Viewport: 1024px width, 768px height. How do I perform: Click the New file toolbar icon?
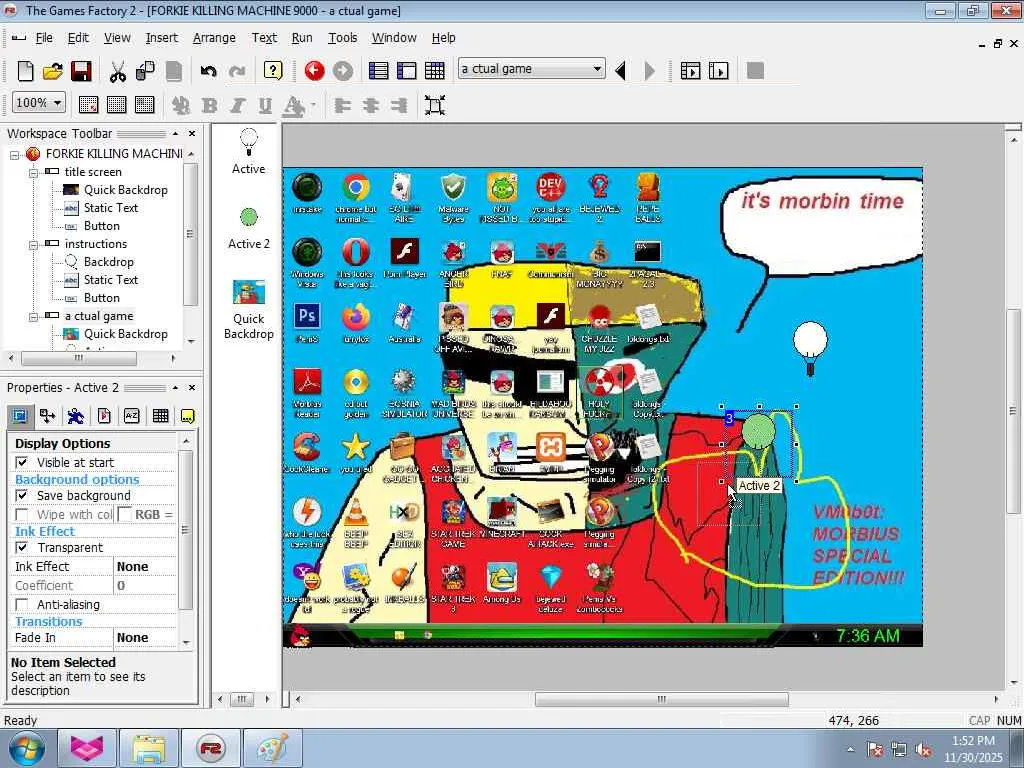click(x=25, y=71)
